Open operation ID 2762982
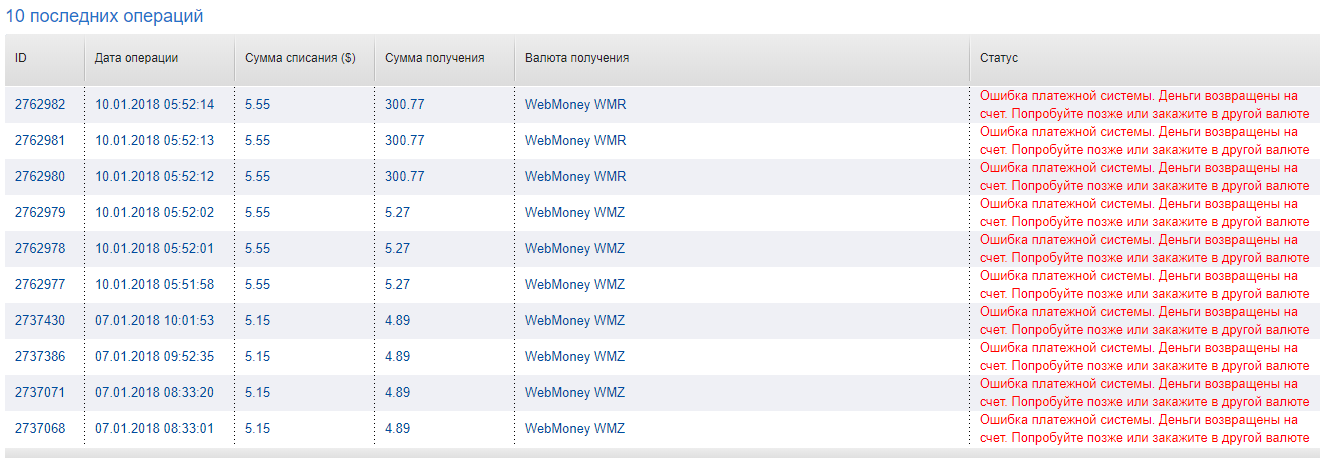 pyautogui.click(x=40, y=104)
